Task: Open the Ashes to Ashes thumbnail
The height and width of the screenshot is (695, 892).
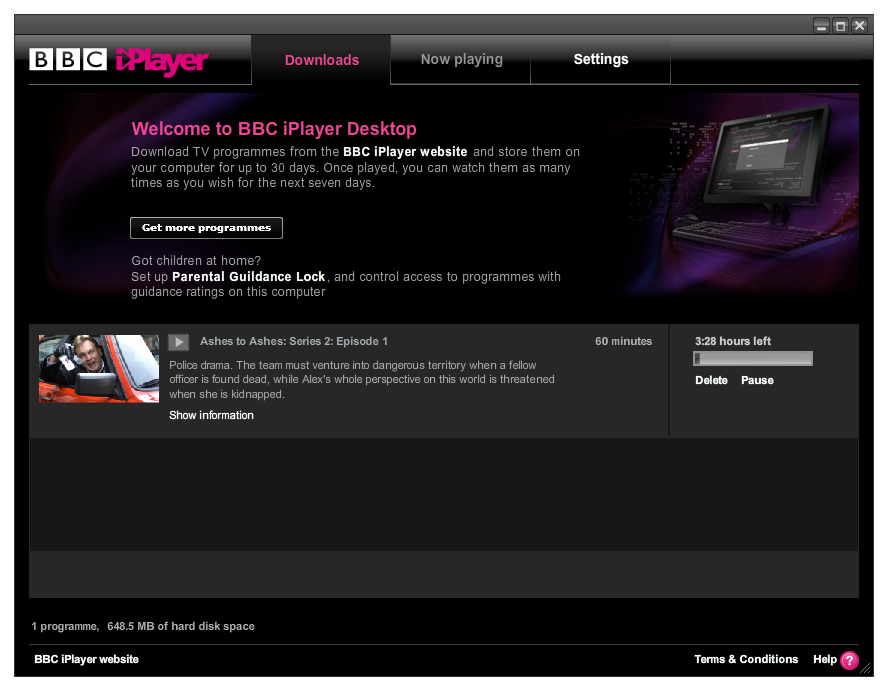Action: tap(99, 369)
